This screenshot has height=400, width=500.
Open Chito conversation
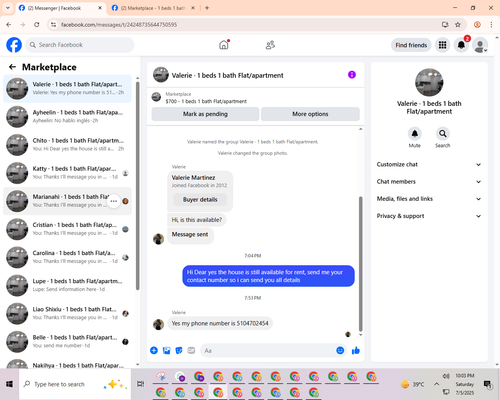67,145
